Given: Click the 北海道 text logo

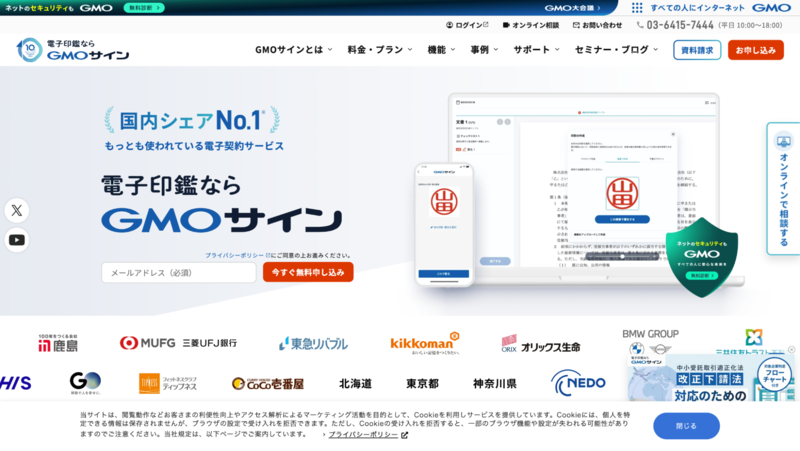Looking at the screenshot, I should [356, 384].
